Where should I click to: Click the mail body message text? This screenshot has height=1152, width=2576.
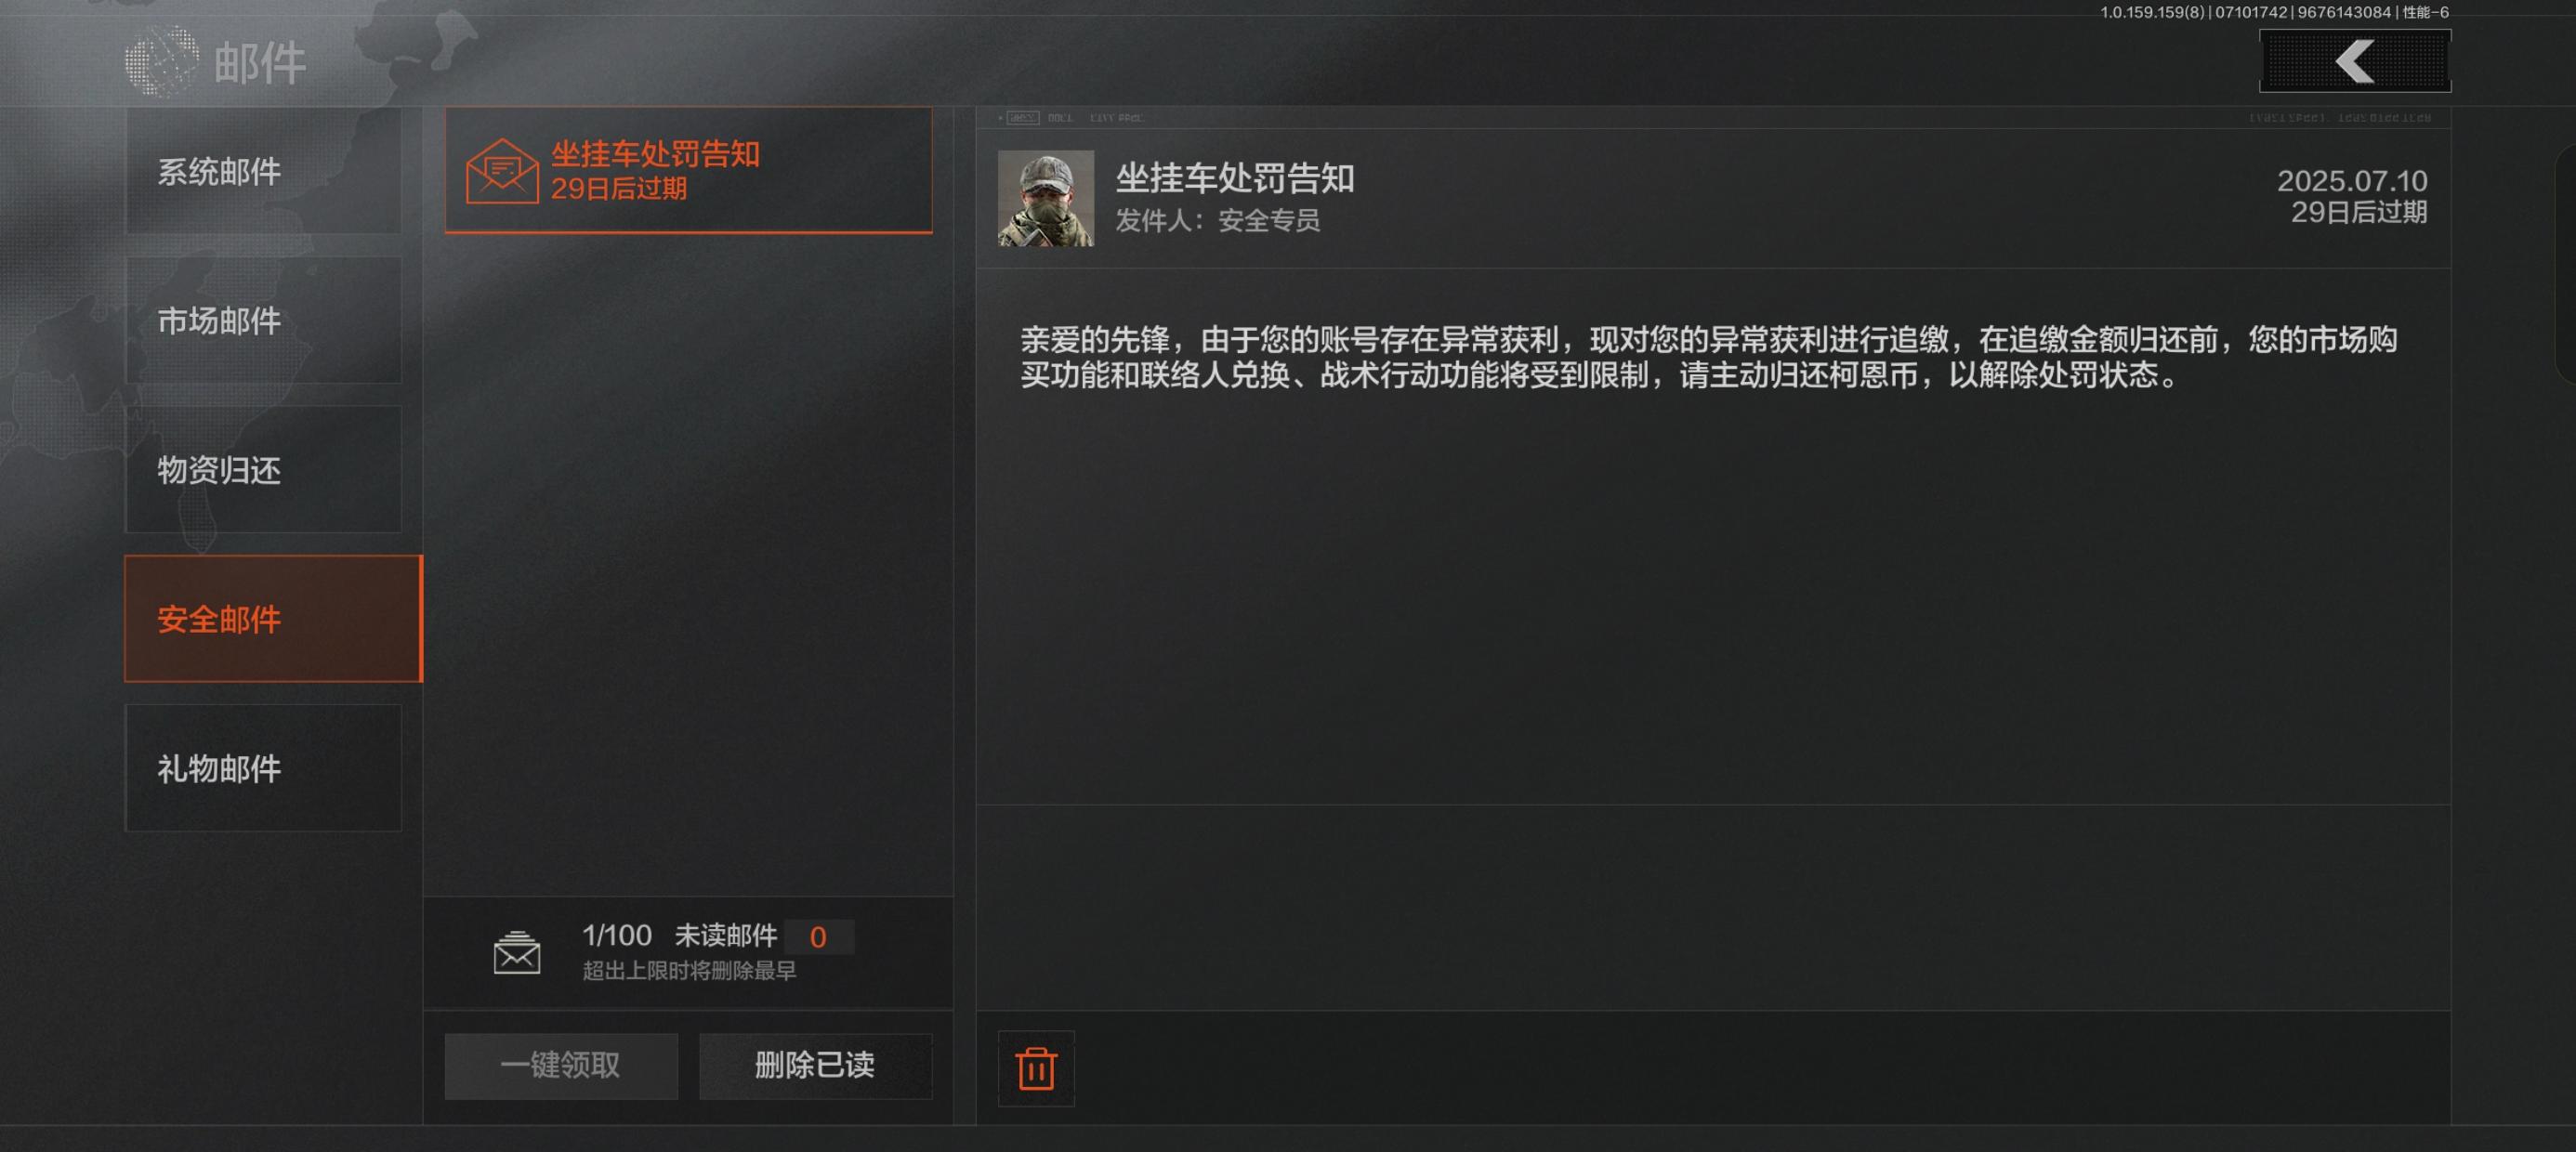point(1708,357)
